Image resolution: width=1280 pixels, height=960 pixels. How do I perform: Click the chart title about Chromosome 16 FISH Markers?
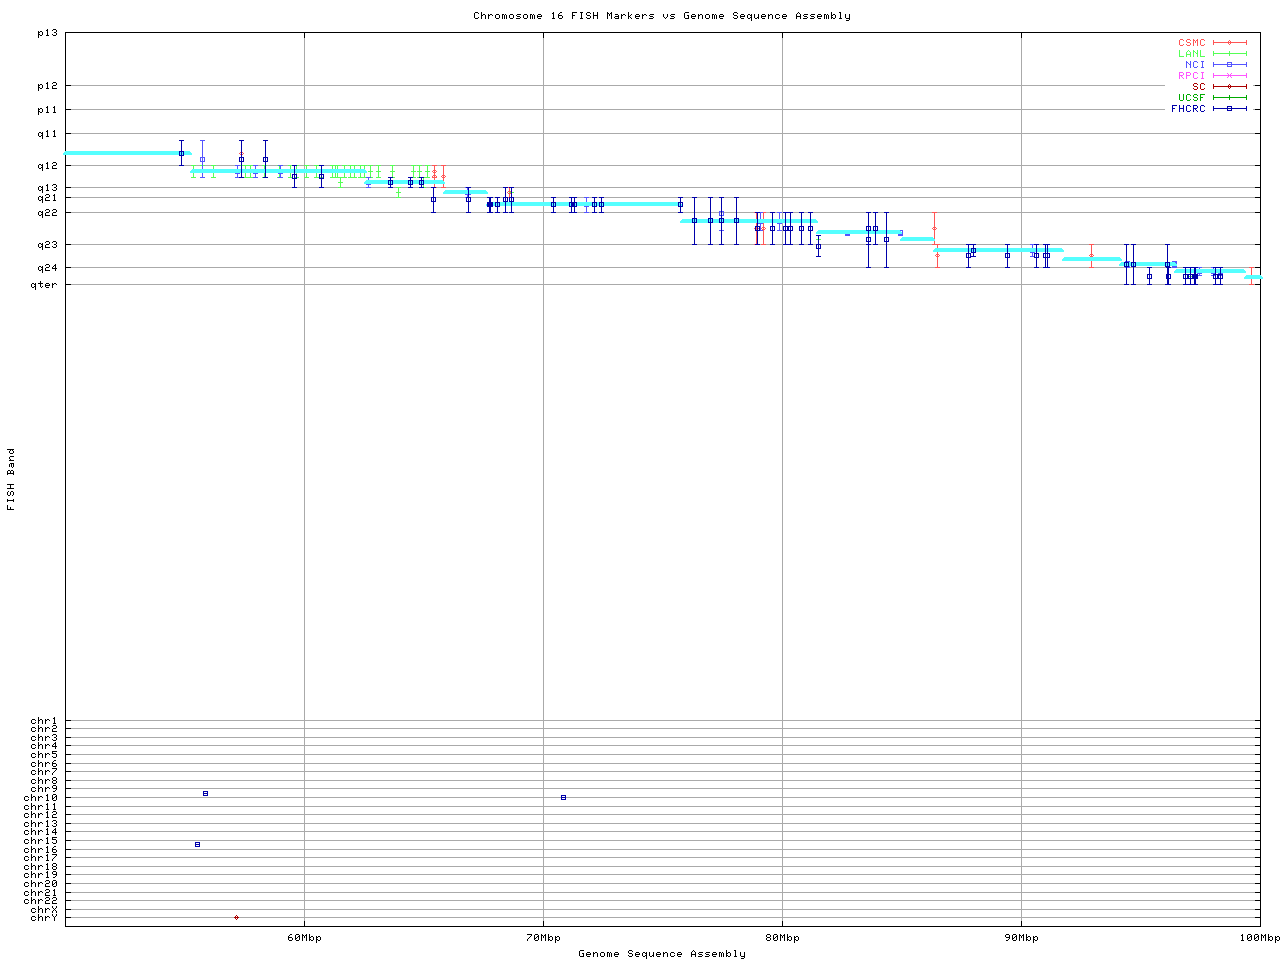coord(661,16)
